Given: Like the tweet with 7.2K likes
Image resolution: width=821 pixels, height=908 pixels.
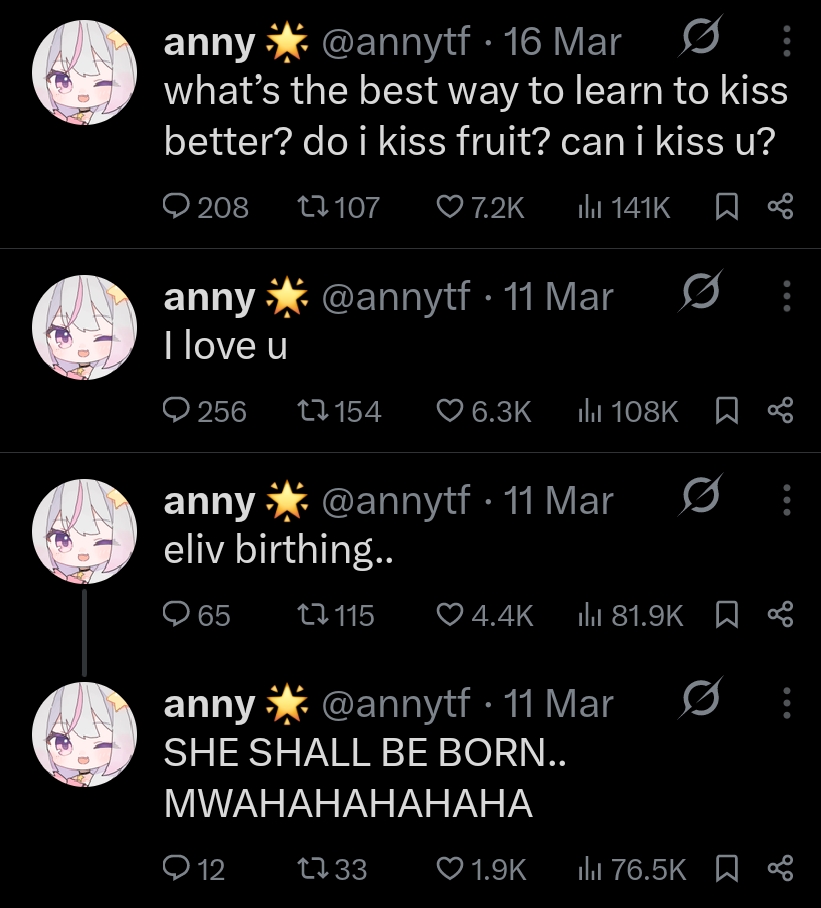Looking at the screenshot, I should point(480,207).
